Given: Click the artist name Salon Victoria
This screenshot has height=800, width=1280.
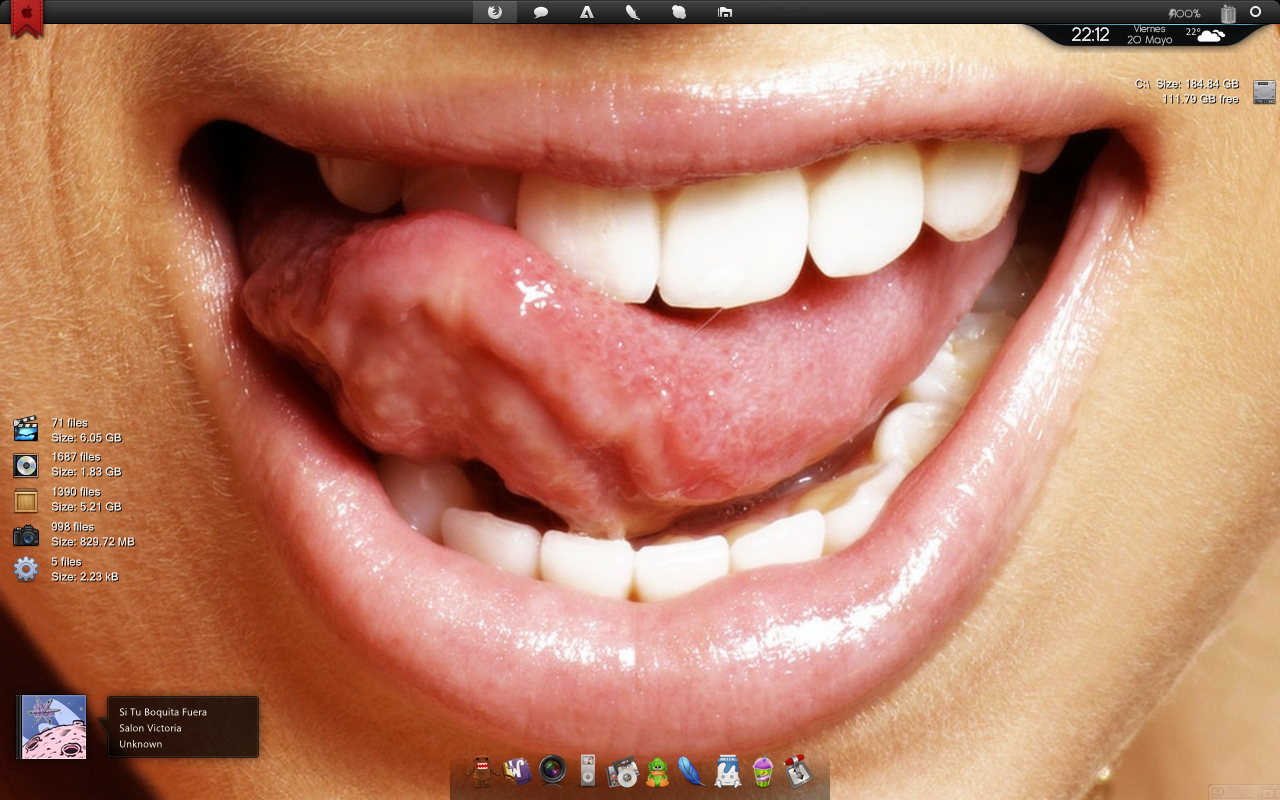Looking at the screenshot, I should [x=150, y=728].
